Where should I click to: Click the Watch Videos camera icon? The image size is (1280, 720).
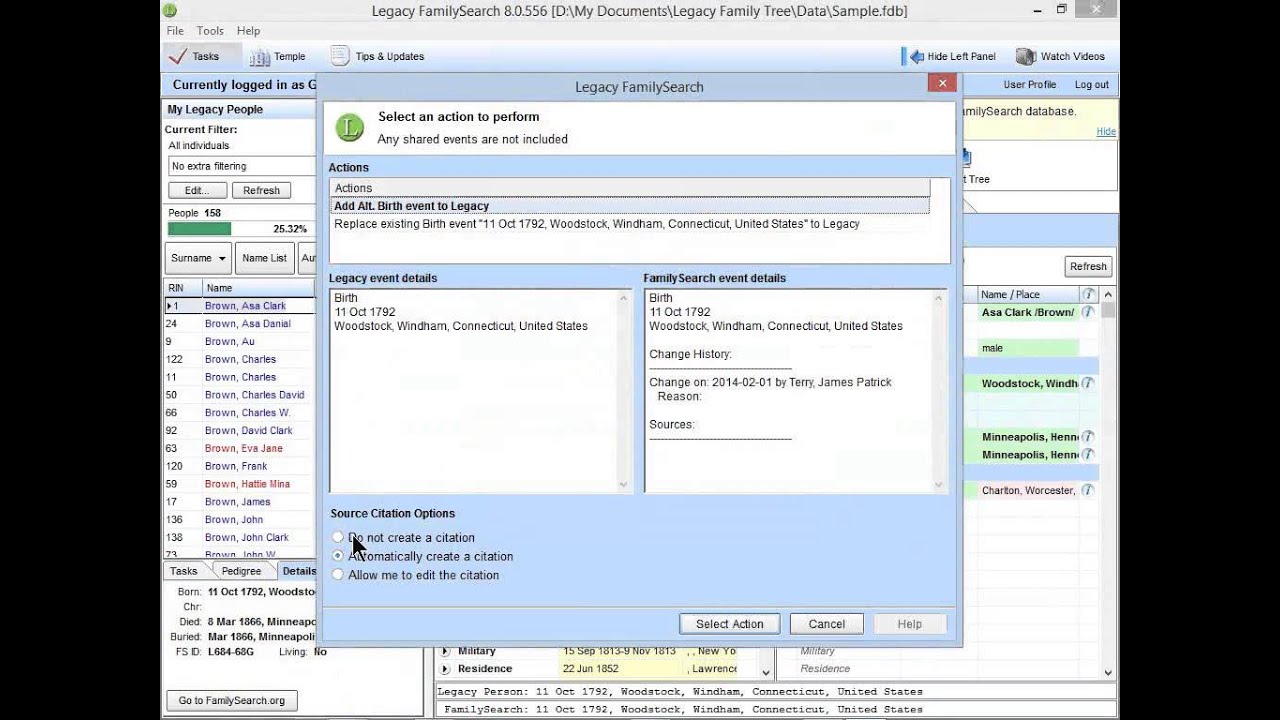[x=1025, y=57]
